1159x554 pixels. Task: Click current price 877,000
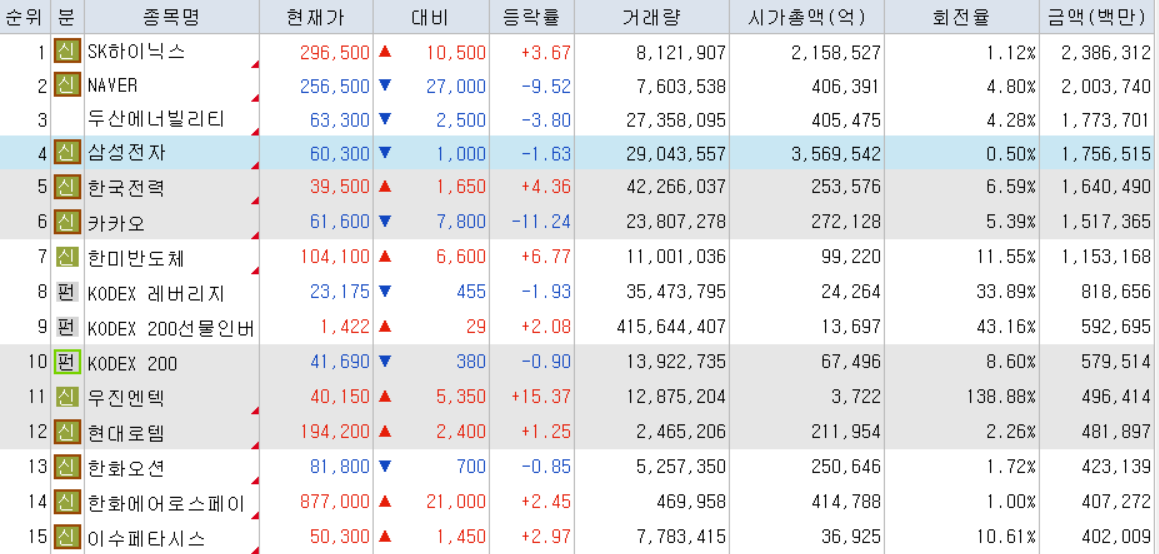(335, 502)
